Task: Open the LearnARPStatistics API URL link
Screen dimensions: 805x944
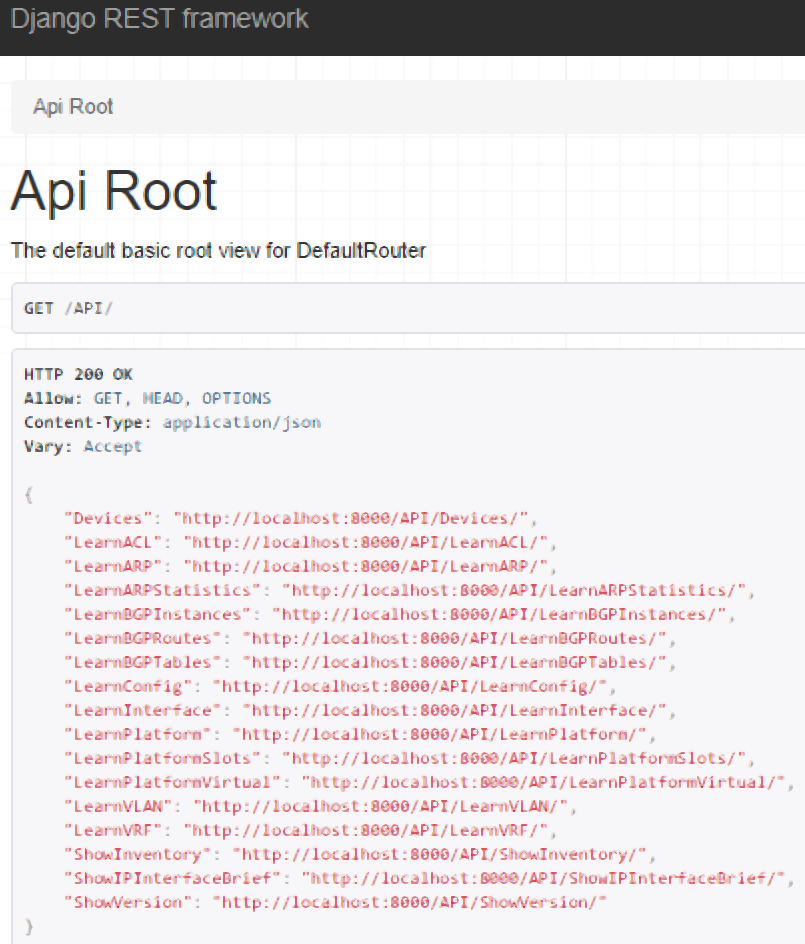Action: 514,590
